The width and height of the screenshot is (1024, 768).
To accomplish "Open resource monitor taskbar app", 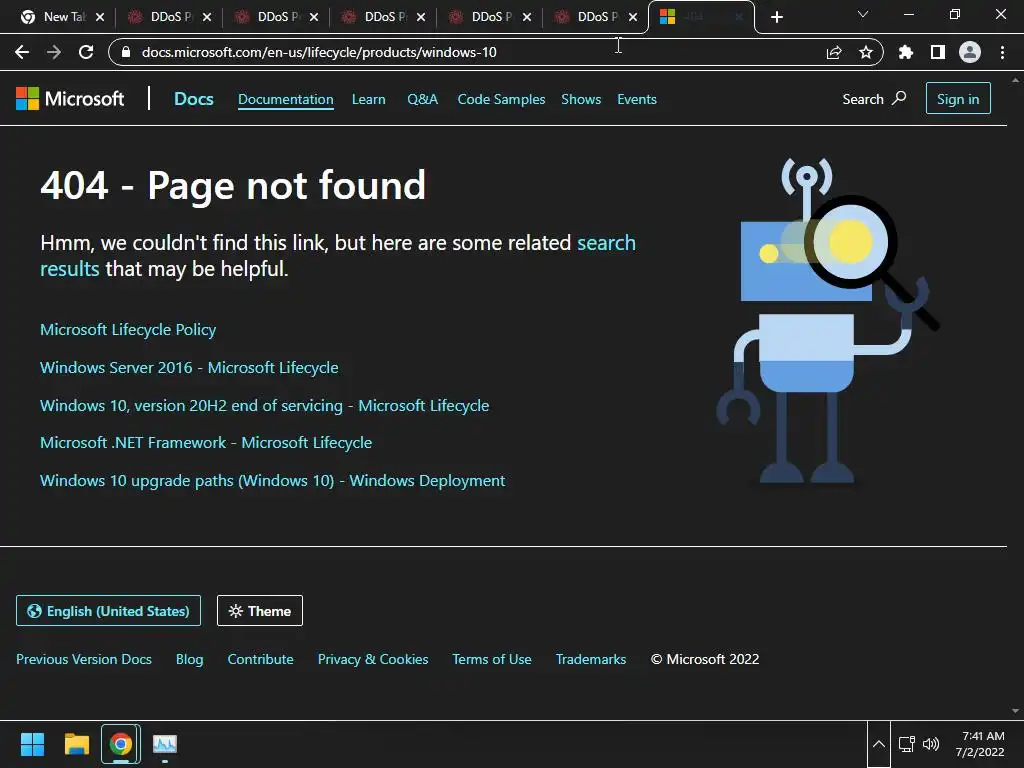I will click(165, 744).
